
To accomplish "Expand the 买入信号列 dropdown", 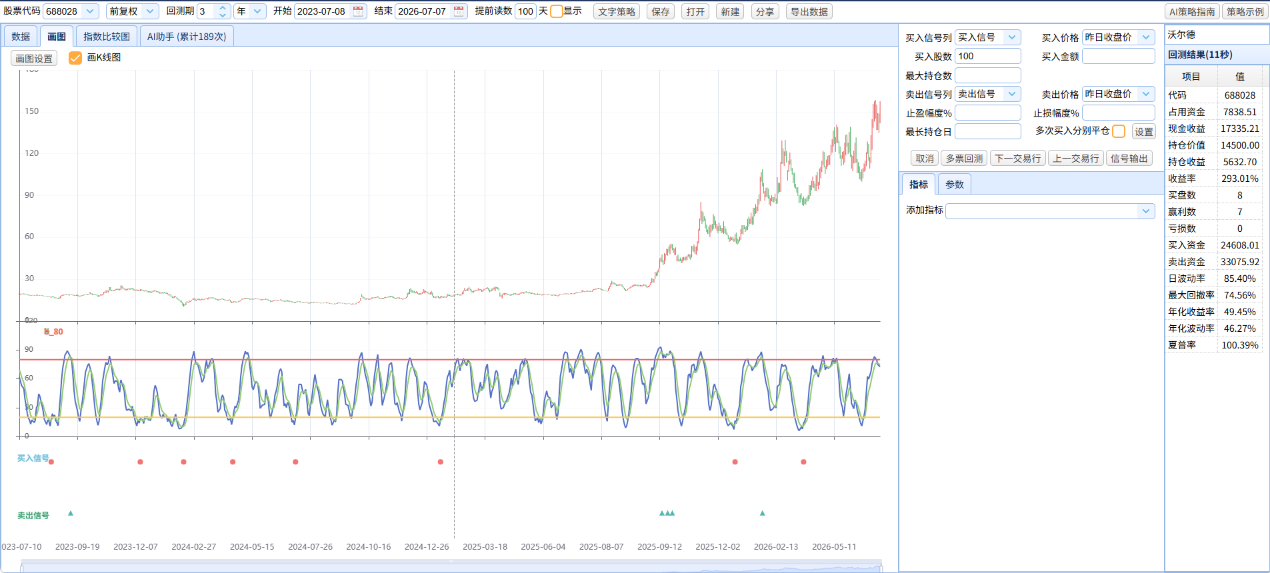I will point(1012,37).
